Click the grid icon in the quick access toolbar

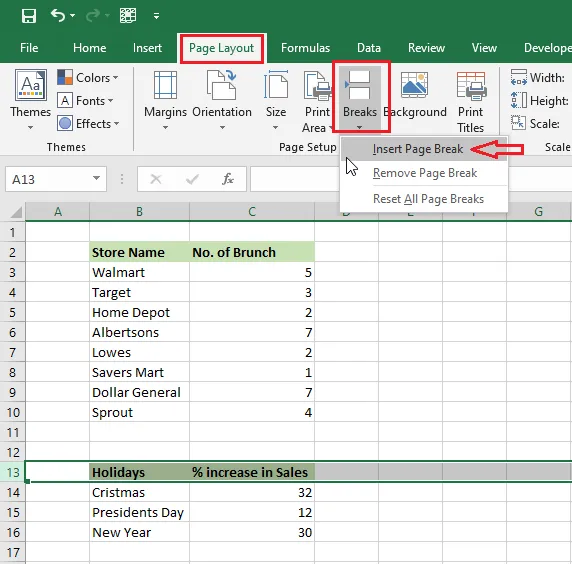[128, 16]
